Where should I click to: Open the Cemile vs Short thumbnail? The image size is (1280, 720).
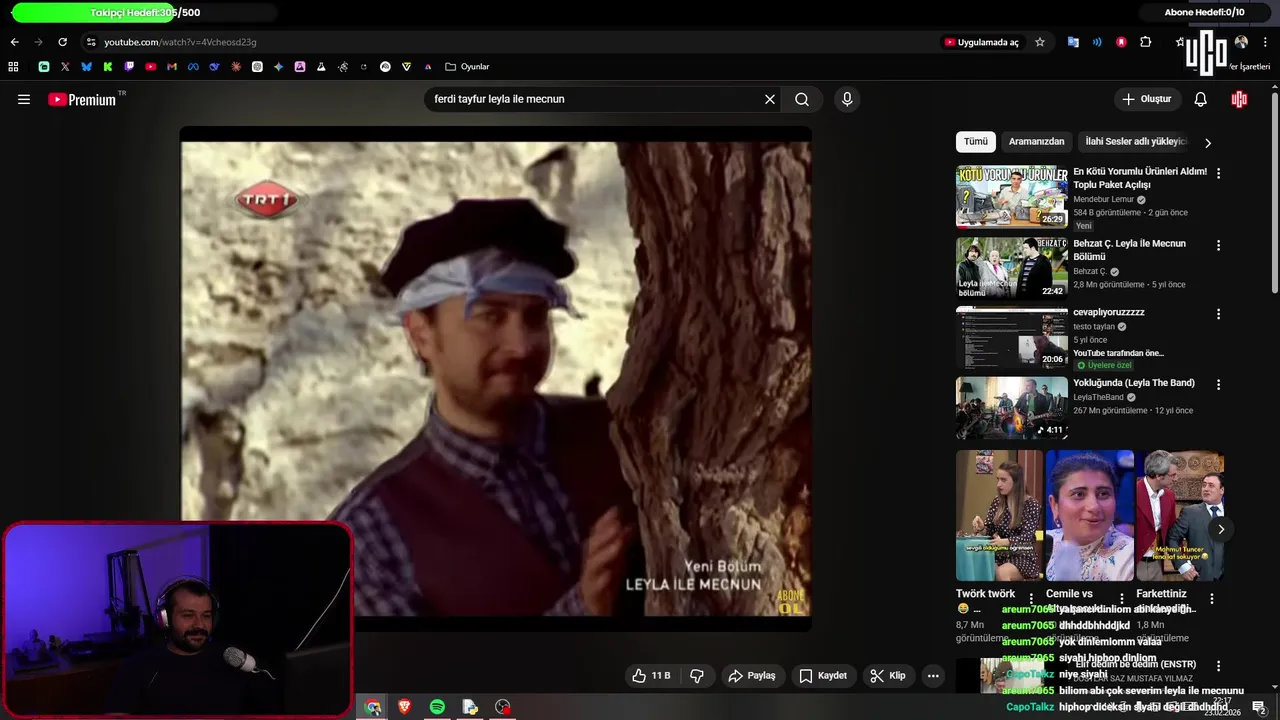[x=1090, y=515]
